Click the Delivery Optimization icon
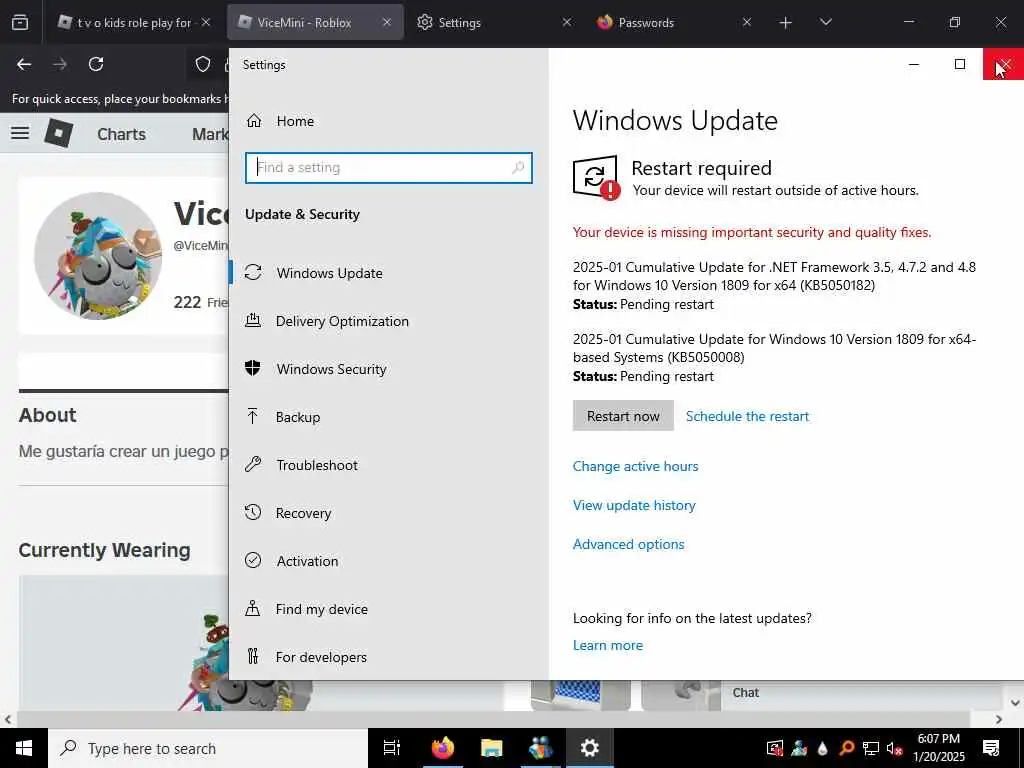 (x=253, y=320)
